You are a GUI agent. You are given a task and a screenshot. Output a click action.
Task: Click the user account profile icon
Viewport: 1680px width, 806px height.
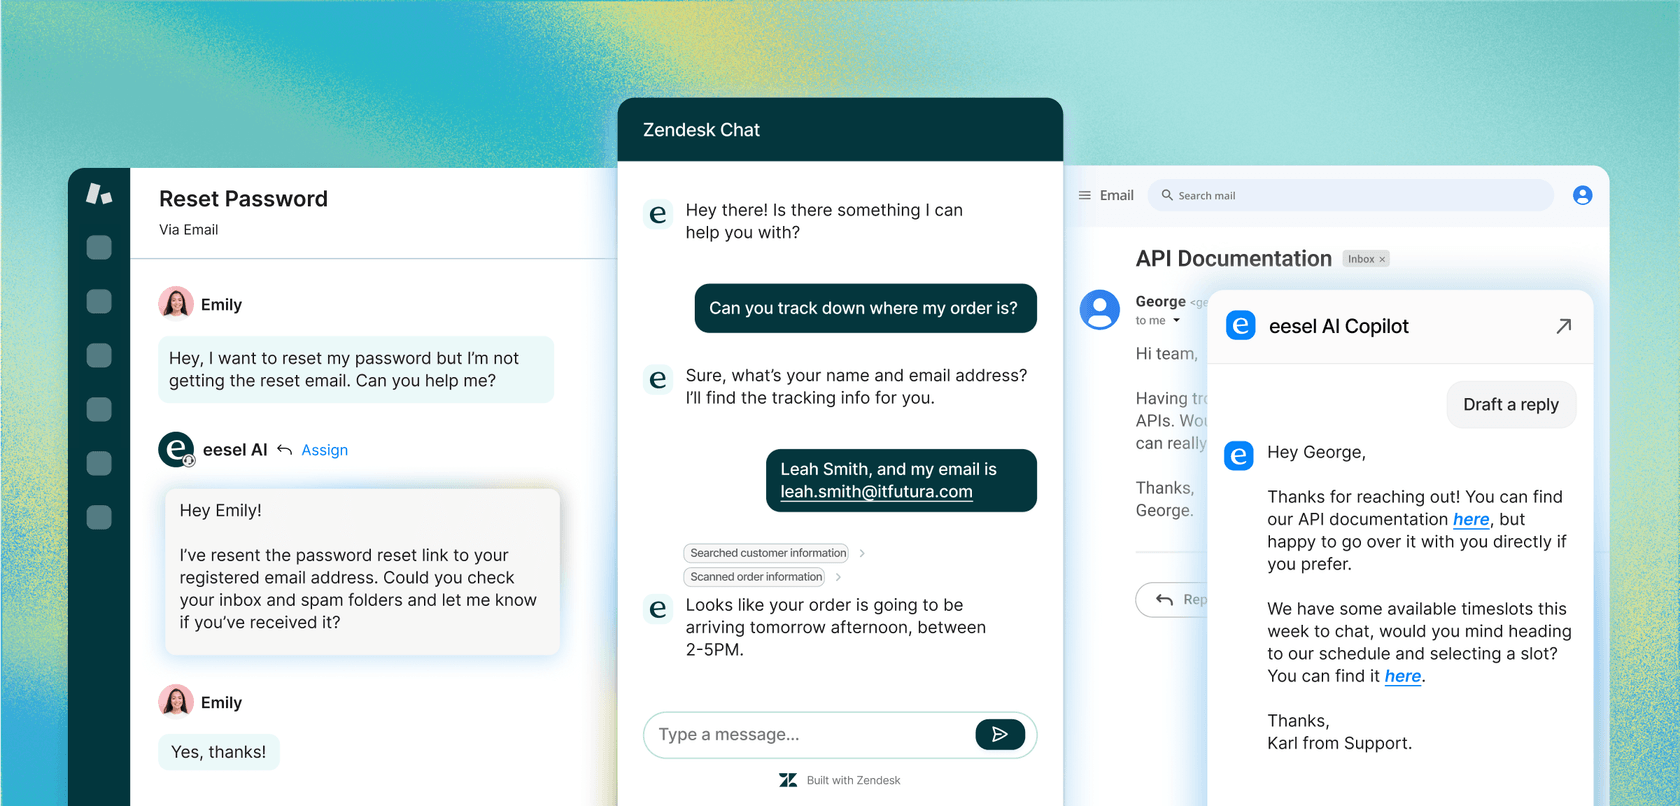point(1582,195)
